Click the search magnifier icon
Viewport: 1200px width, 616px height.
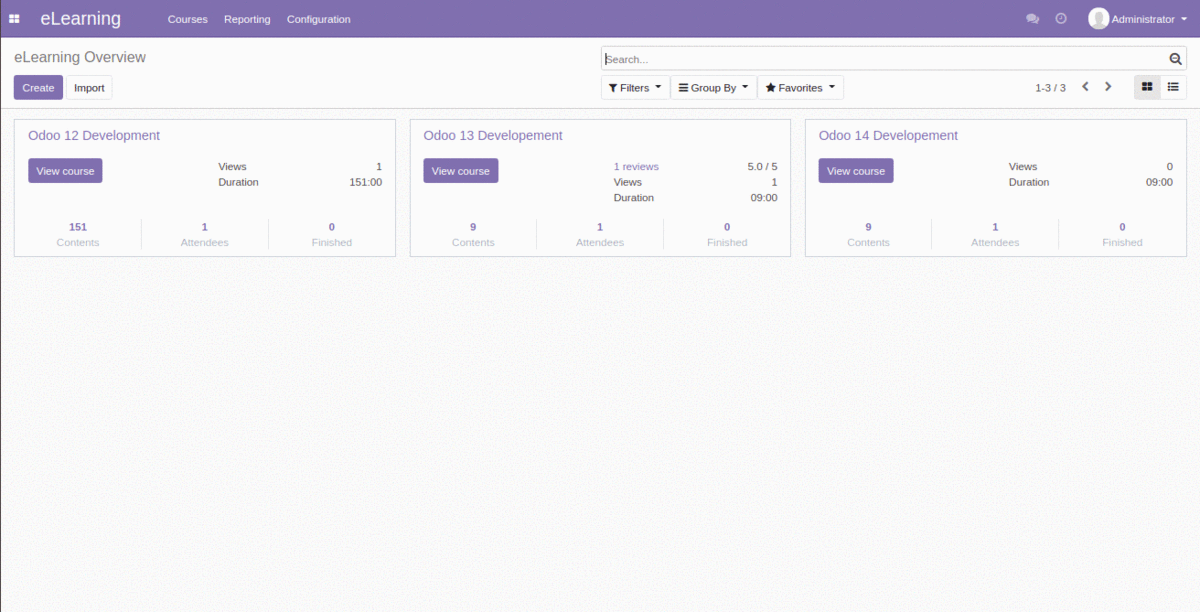tap(1176, 59)
